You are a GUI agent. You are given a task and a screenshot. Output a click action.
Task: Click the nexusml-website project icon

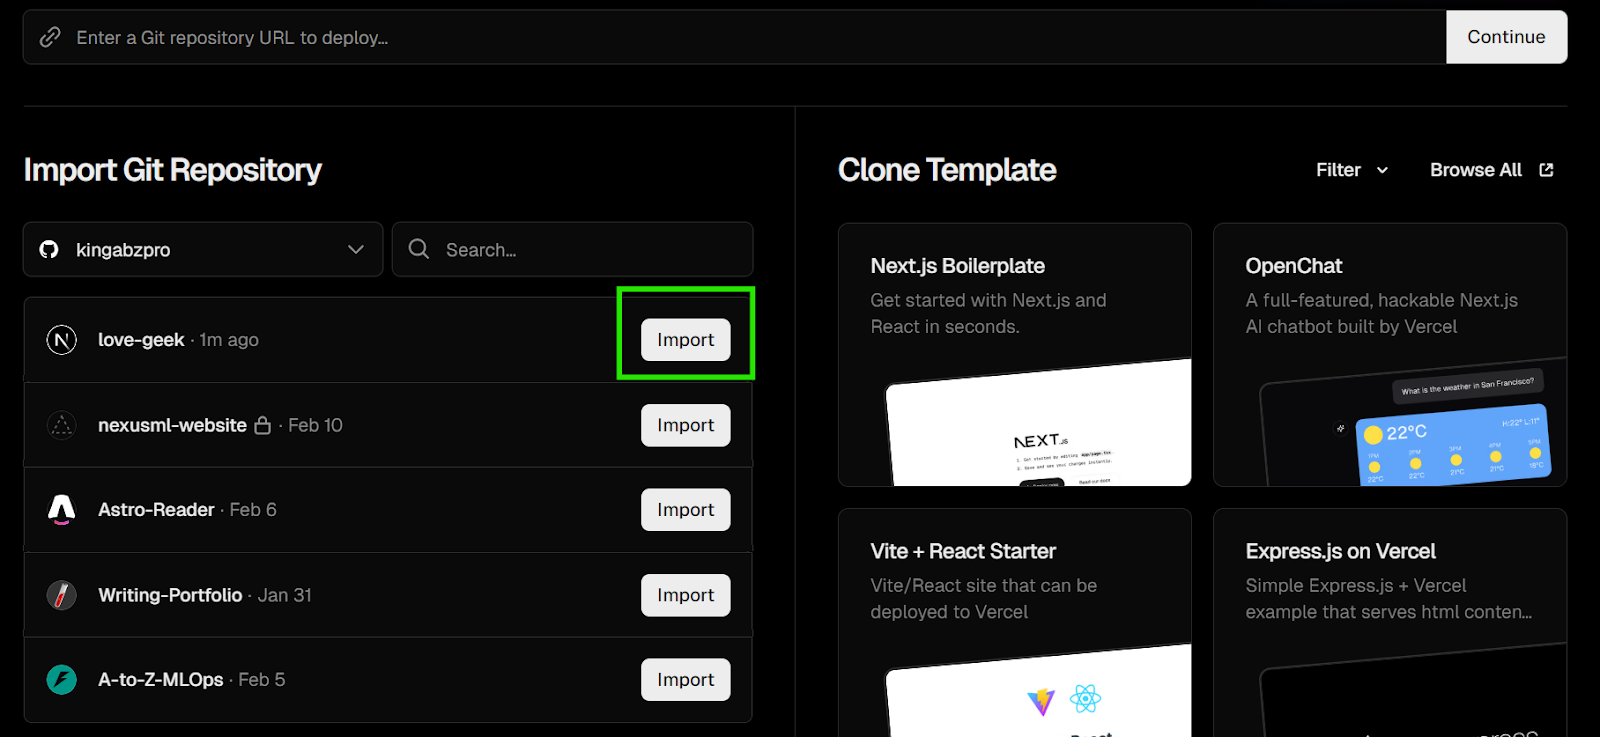pos(62,425)
